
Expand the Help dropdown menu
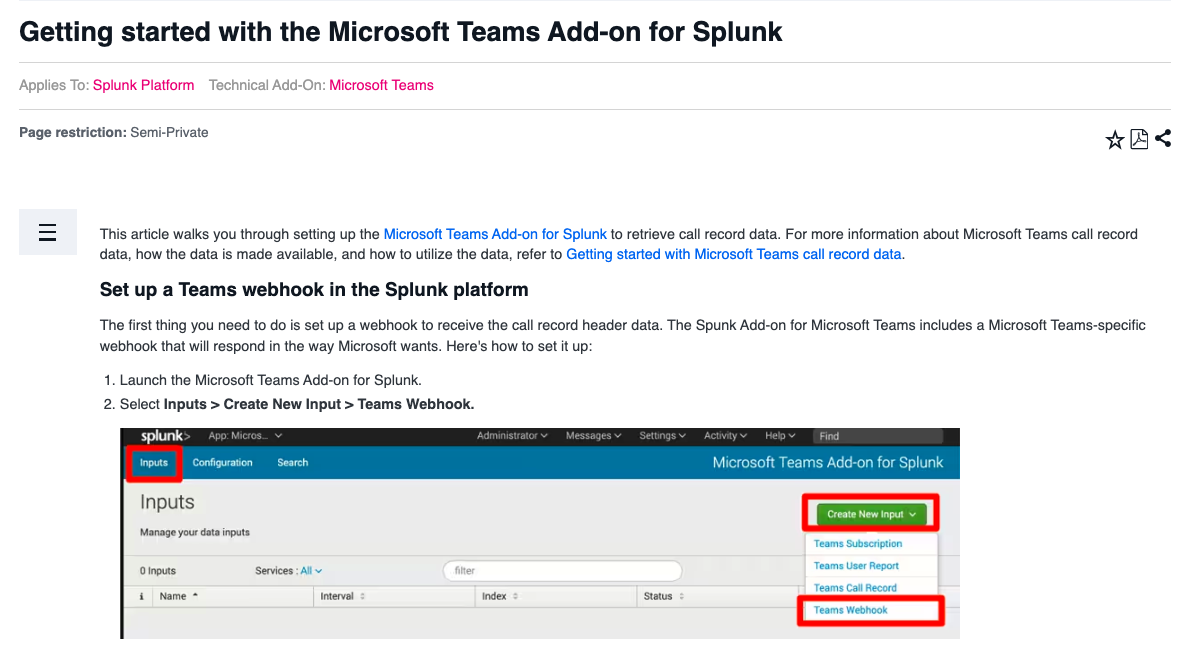click(x=779, y=435)
